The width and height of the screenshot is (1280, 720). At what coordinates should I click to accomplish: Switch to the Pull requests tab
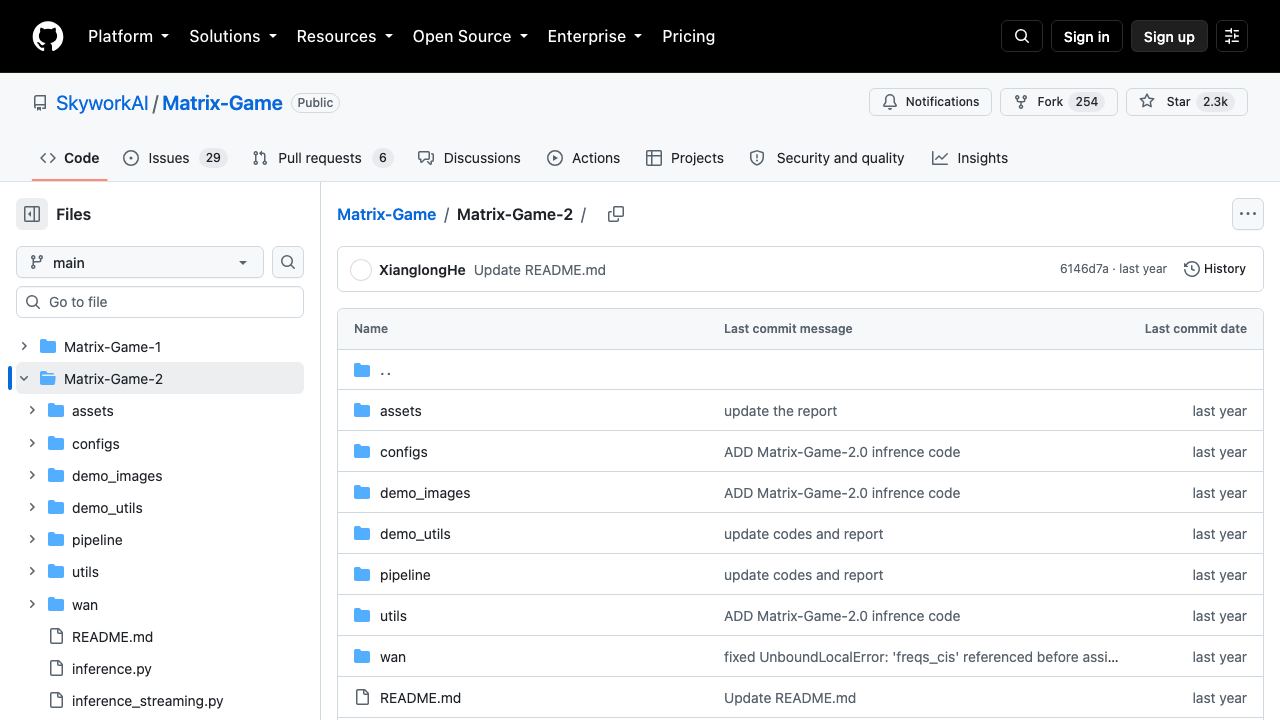[x=323, y=158]
